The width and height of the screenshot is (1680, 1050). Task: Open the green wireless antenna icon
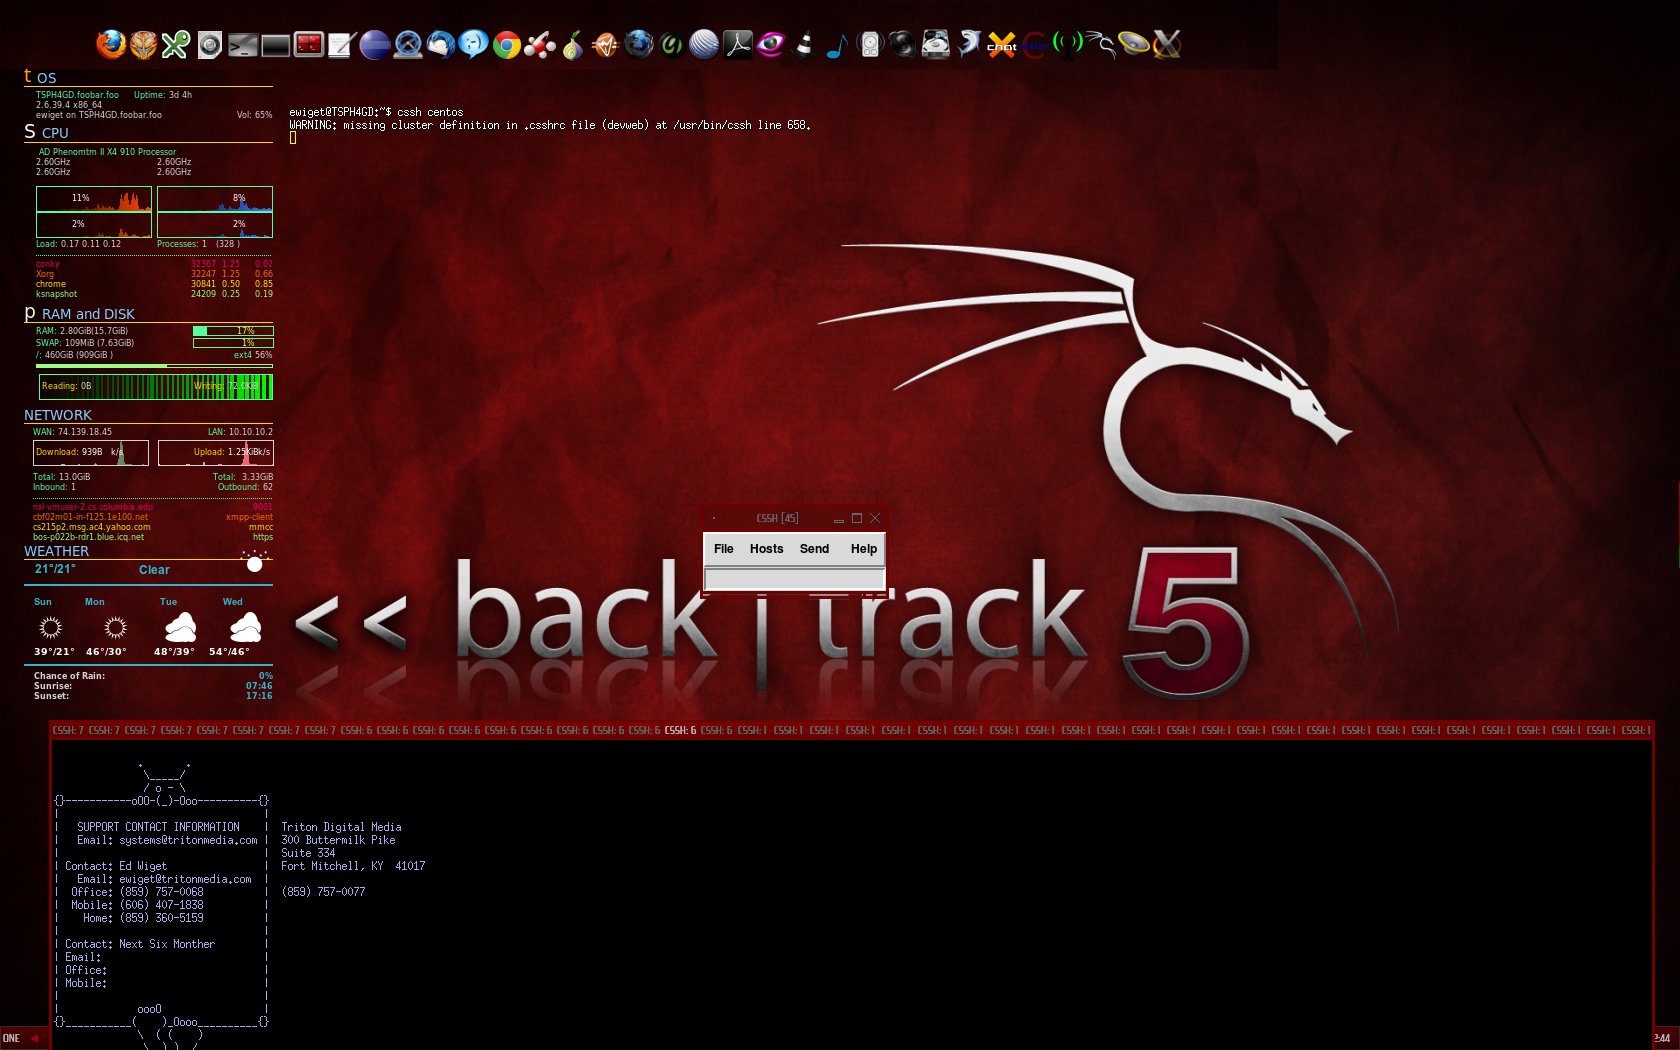pos(1068,43)
